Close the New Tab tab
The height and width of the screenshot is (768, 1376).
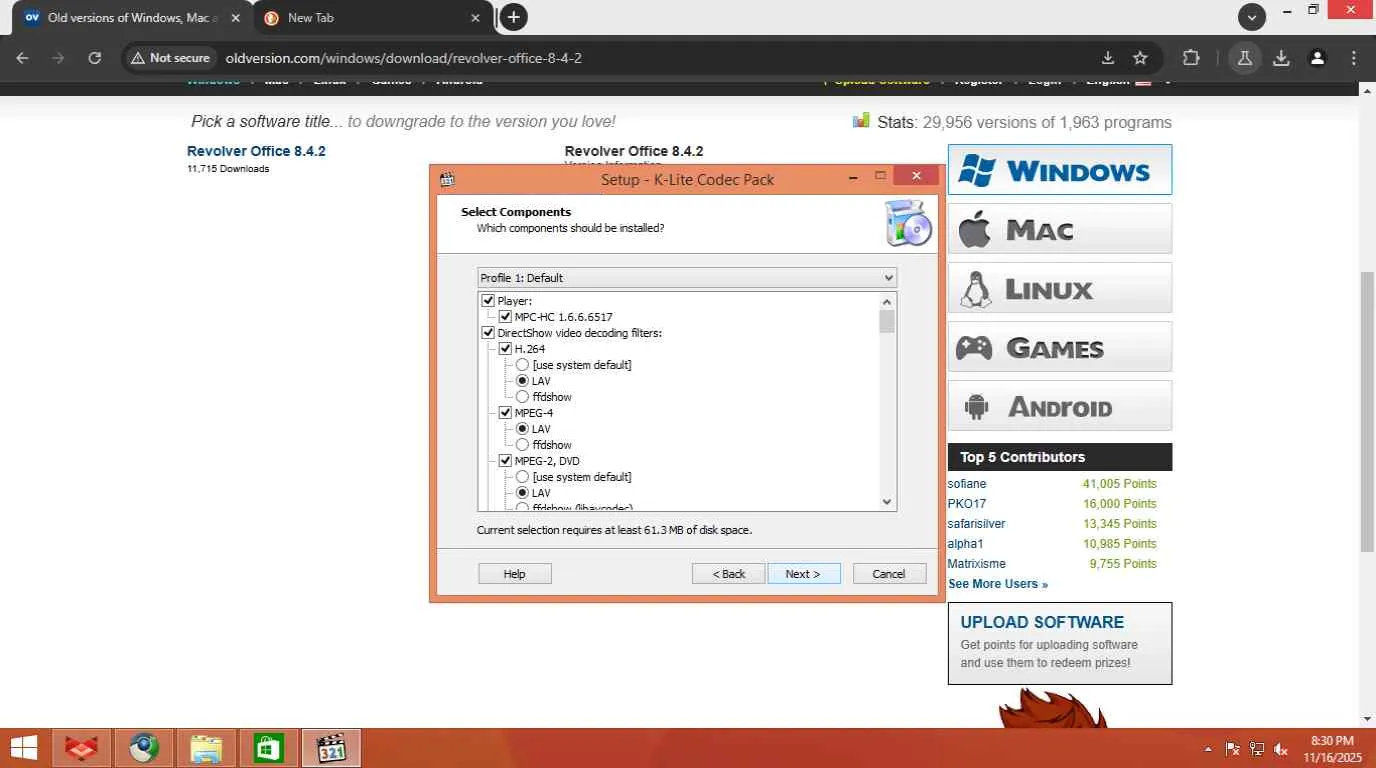pyautogui.click(x=477, y=18)
